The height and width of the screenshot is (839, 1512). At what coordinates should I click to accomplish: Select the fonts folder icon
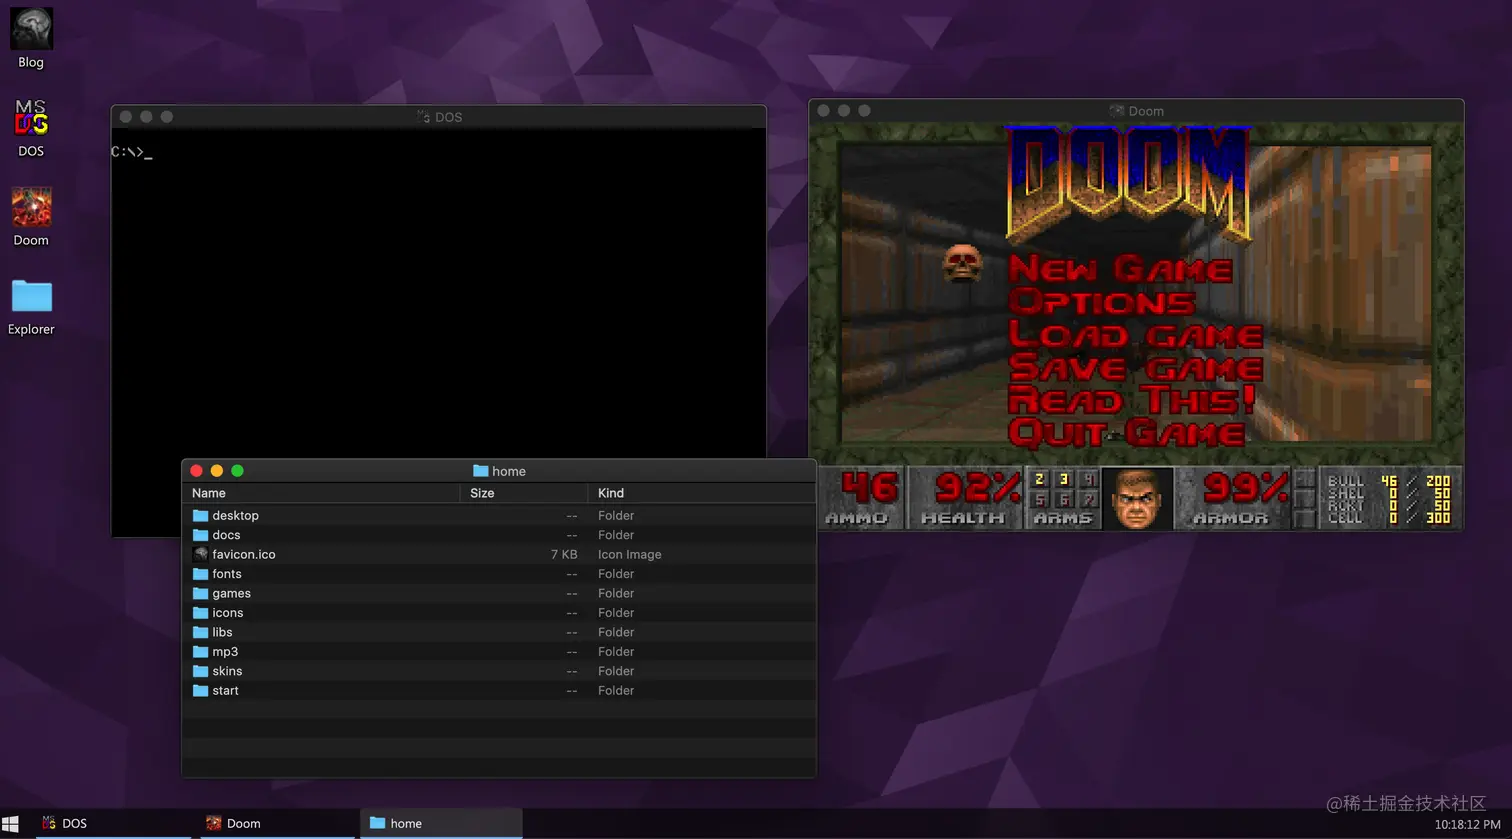point(200,574)
